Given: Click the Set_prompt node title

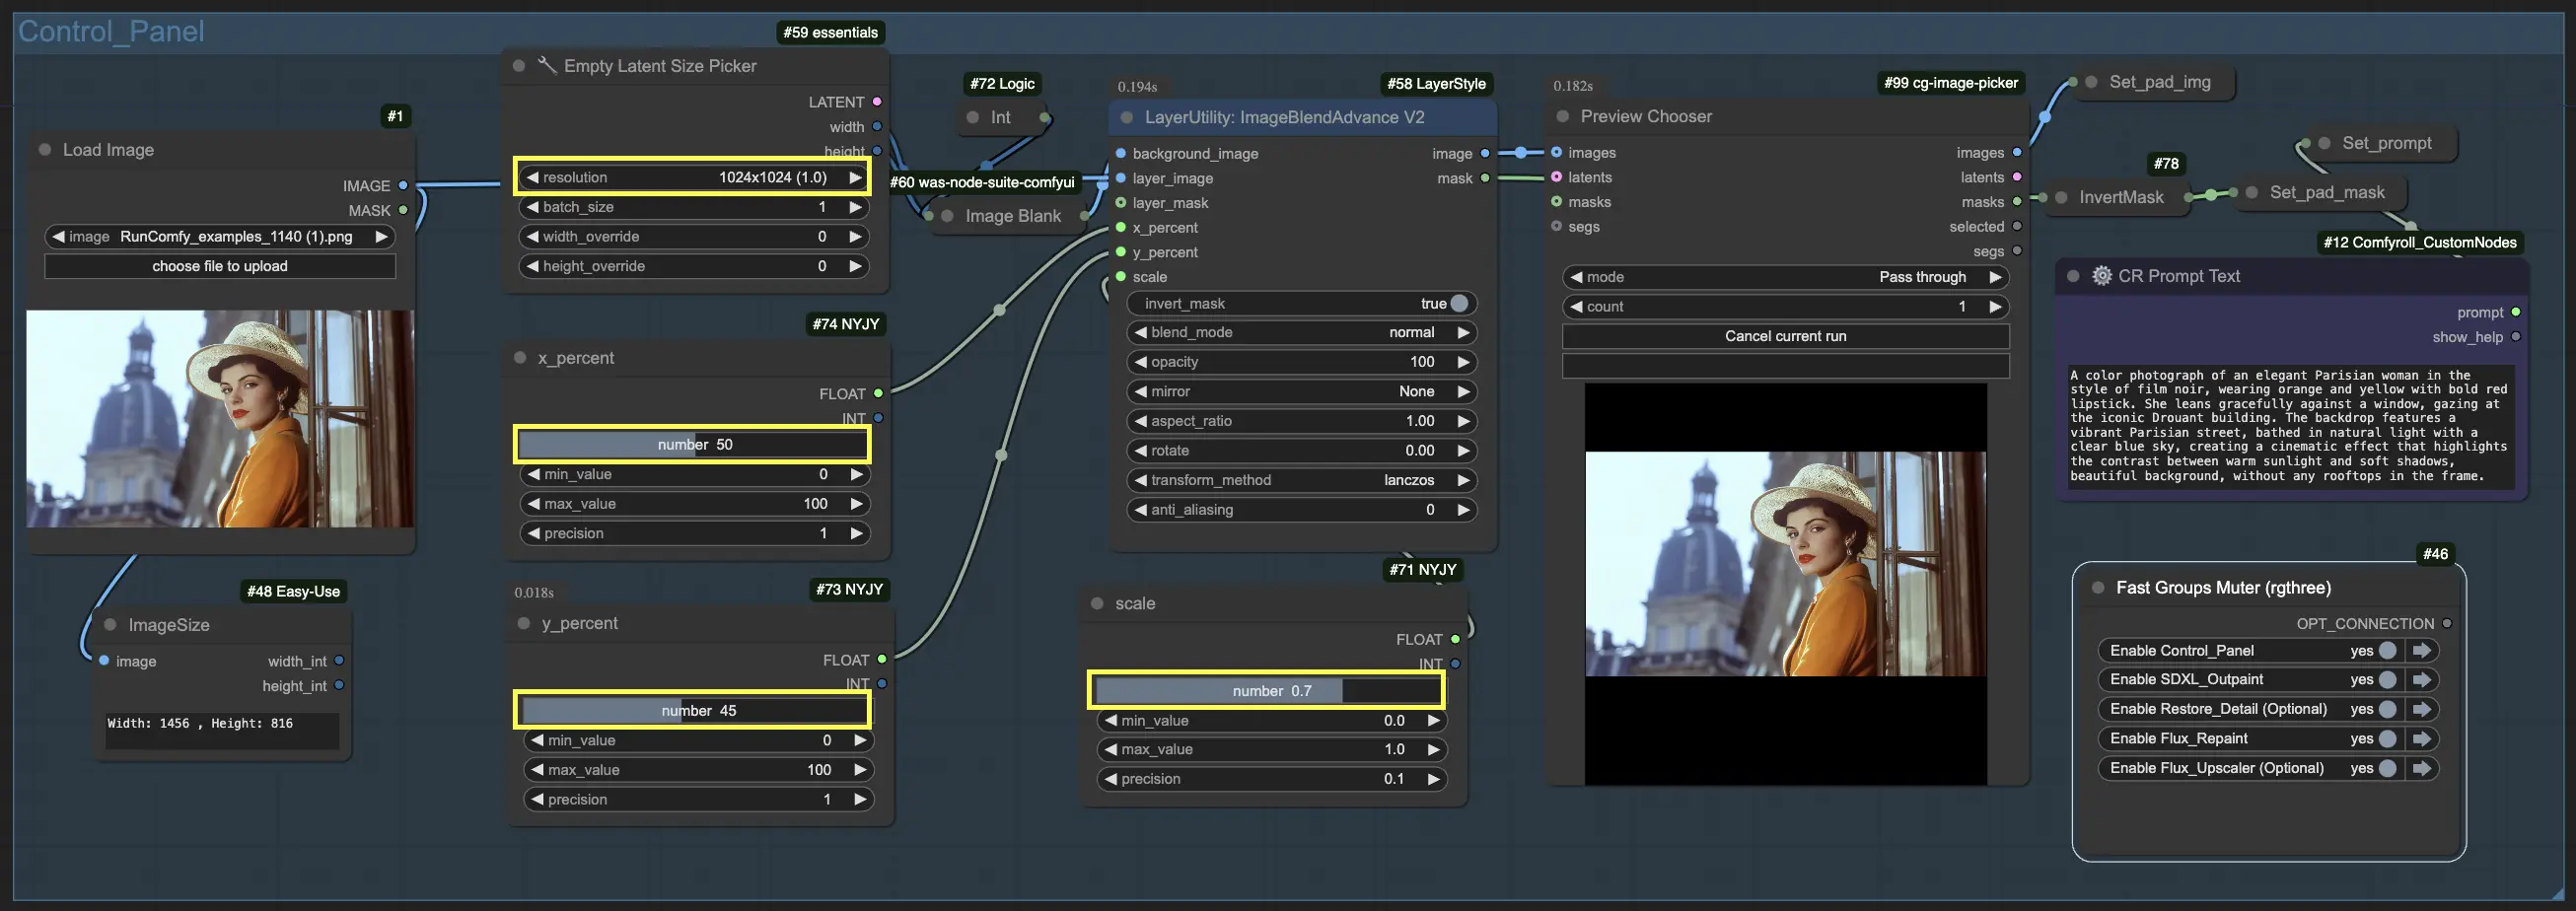Looking at the screenshot, I should coord(2386,143).
